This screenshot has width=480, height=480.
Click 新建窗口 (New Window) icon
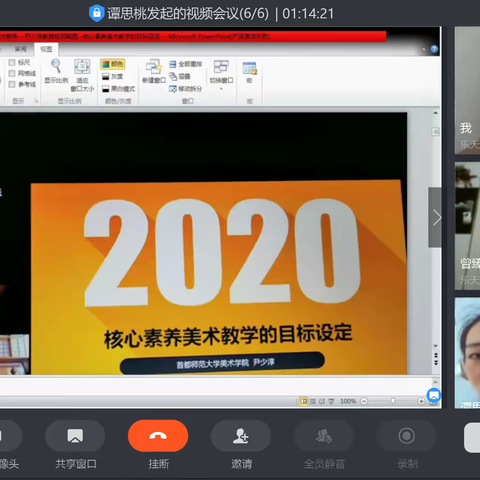(x=153, y=67)
